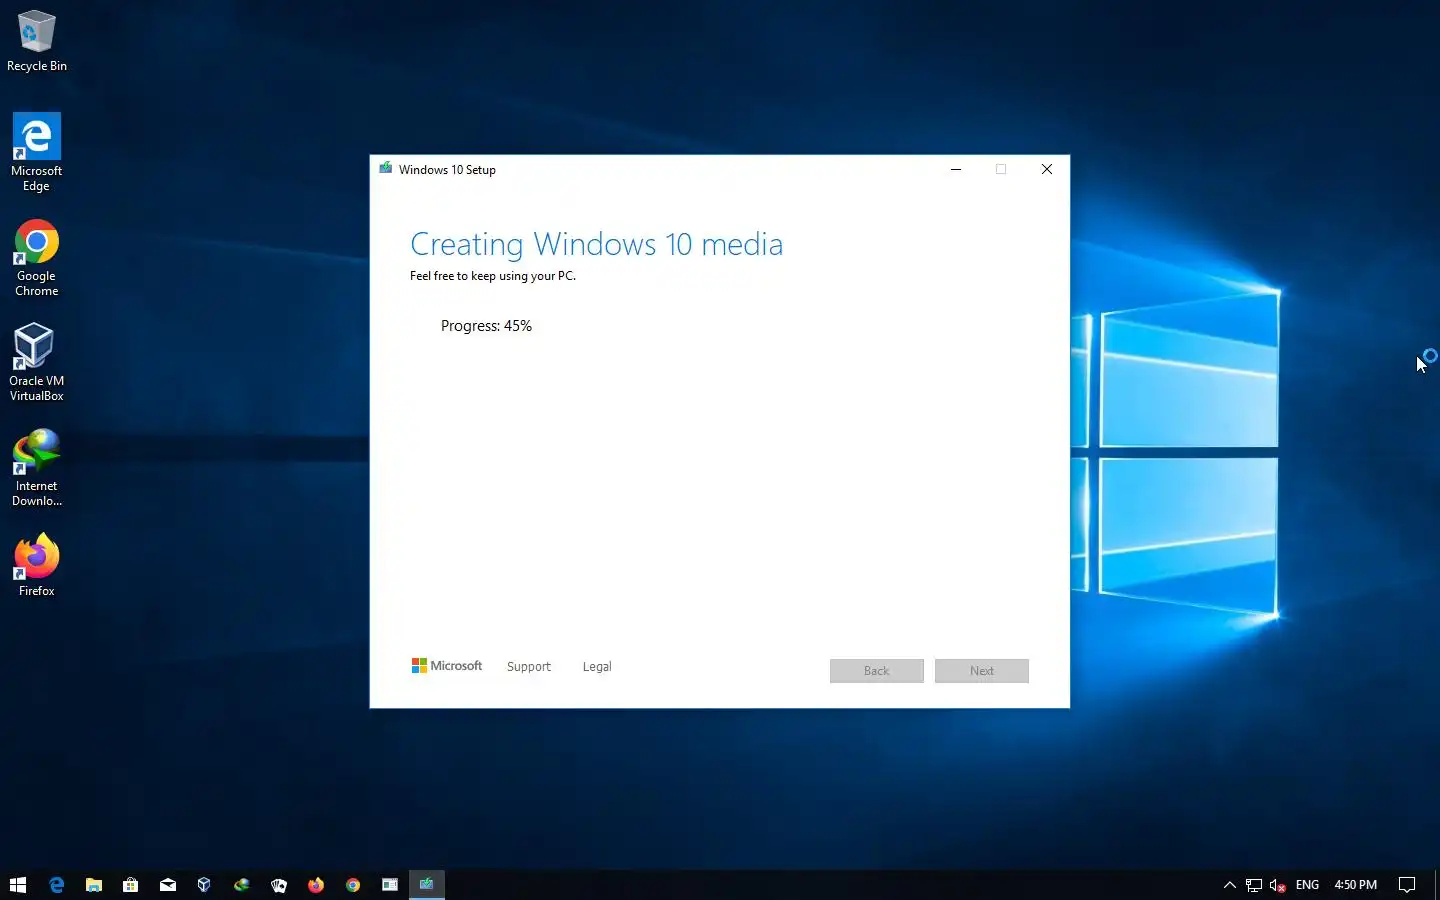Open the Legal link in Setup
Screen dimensions: 1440x900
(597, 667)
